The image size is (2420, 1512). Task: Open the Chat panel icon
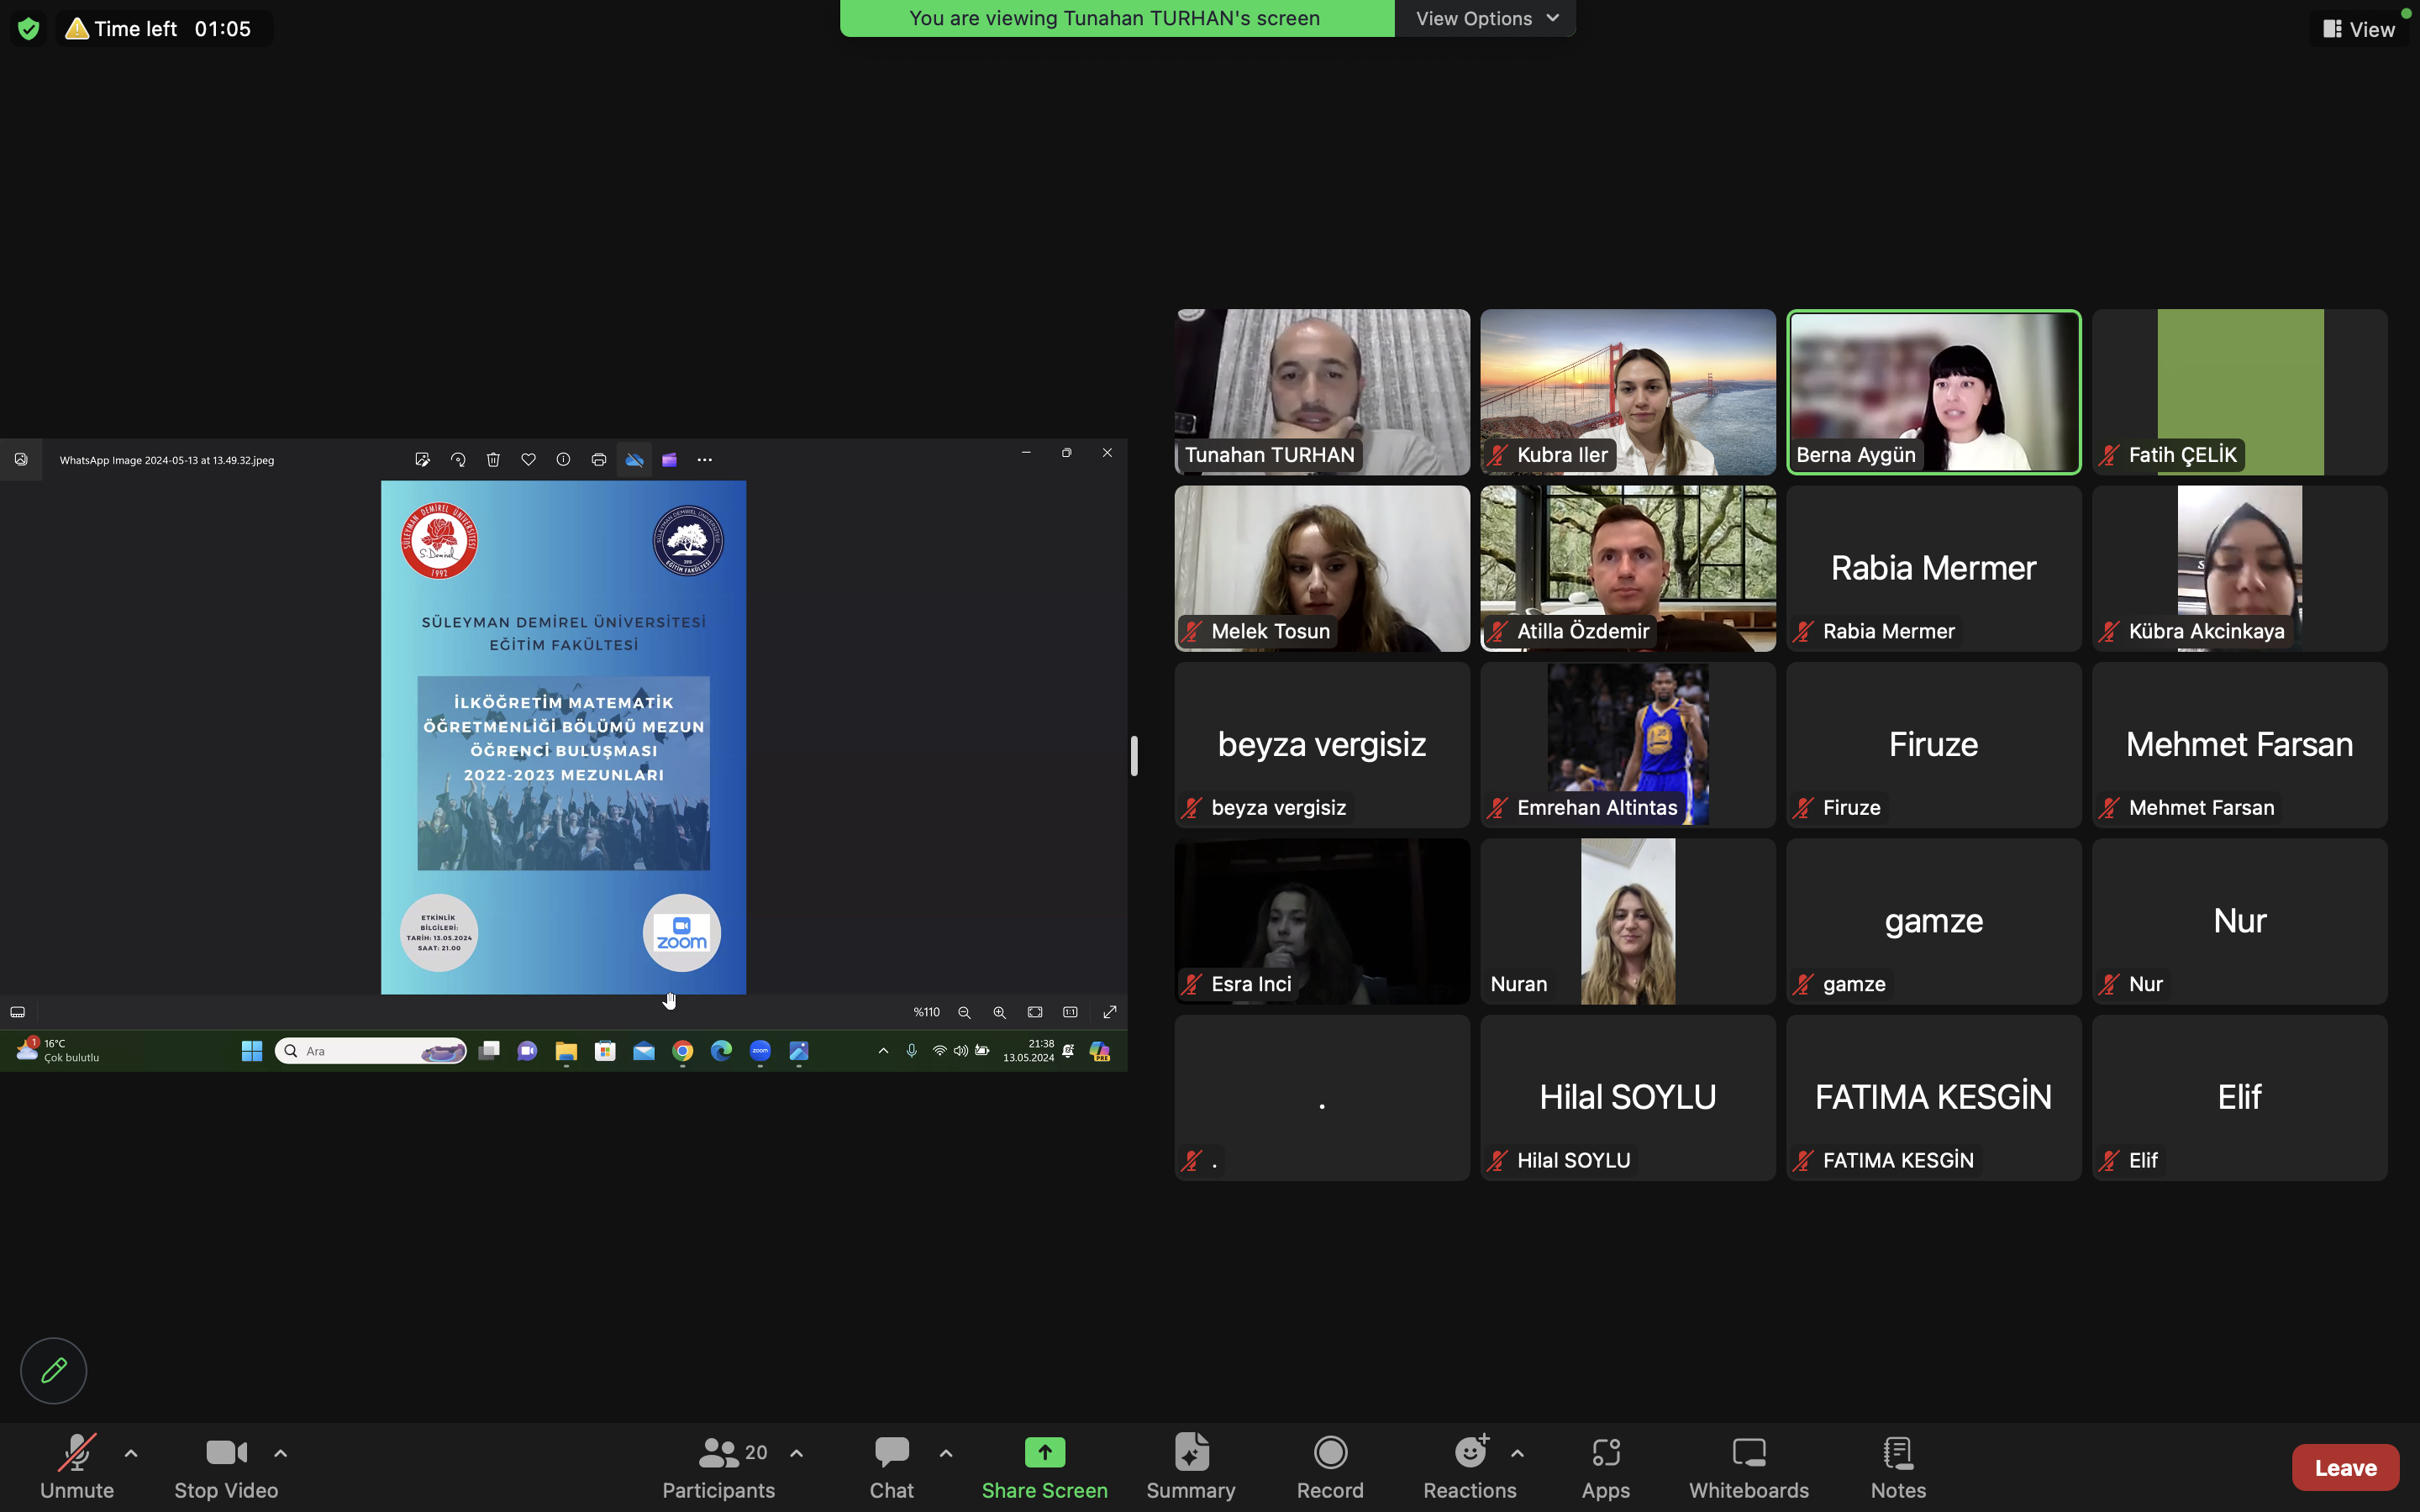(x=891, y=1453)
